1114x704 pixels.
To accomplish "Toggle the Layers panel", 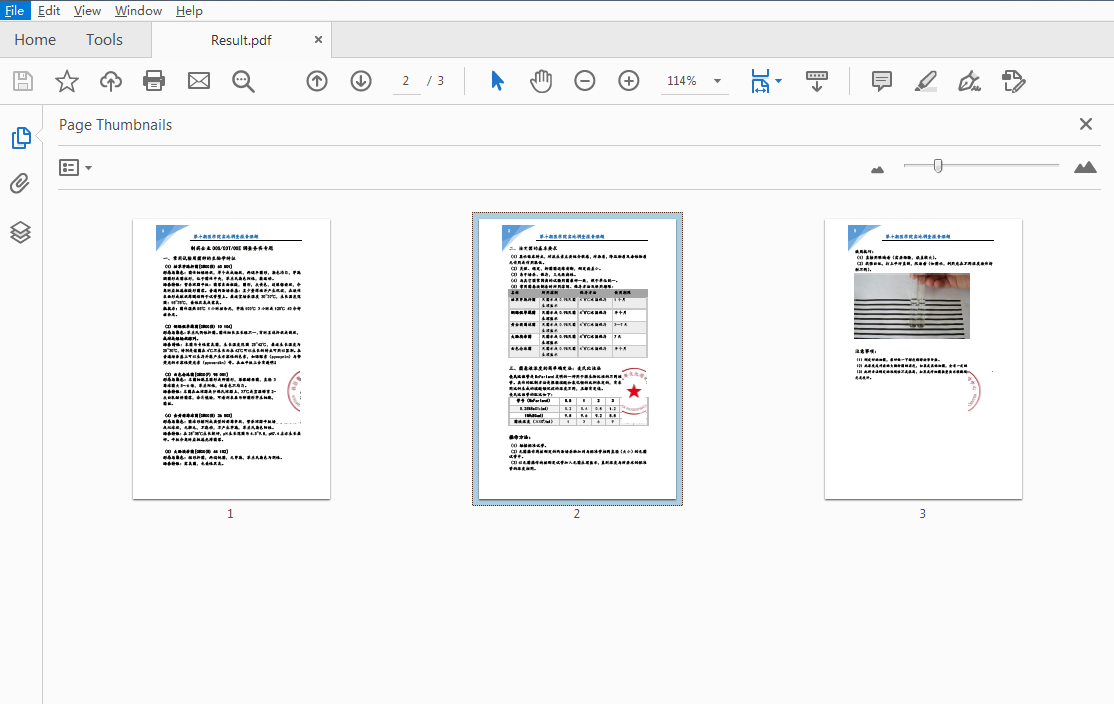I will click(x=21, y=232).
